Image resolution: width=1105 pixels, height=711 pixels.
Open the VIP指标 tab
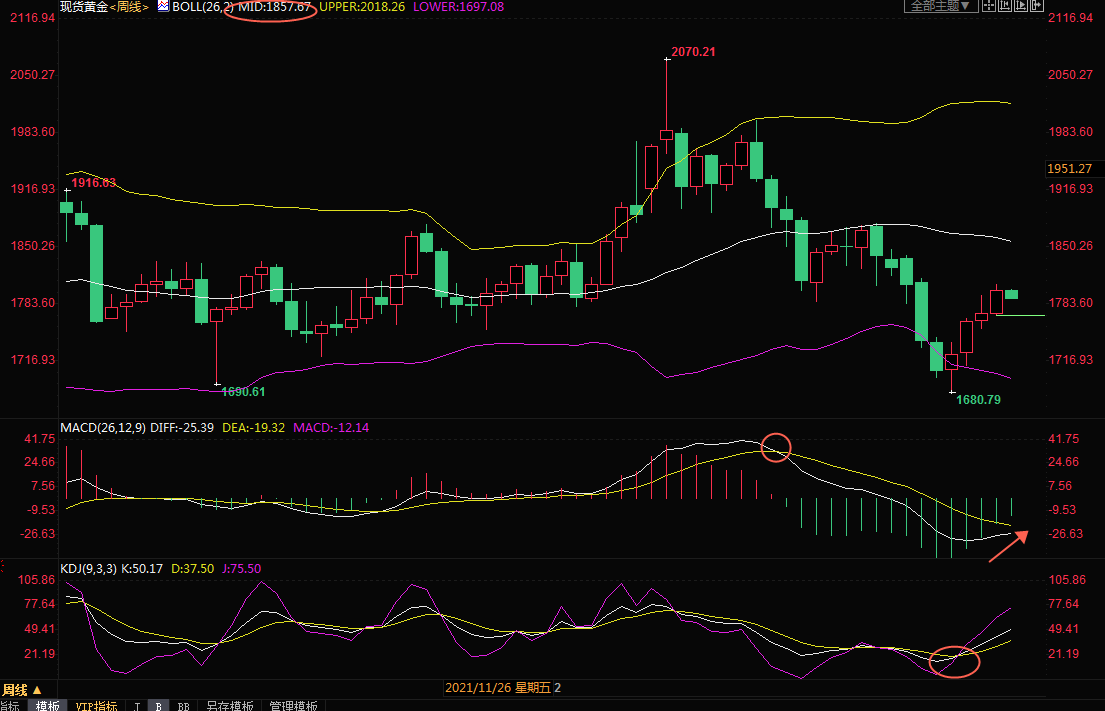click(96, 705)
